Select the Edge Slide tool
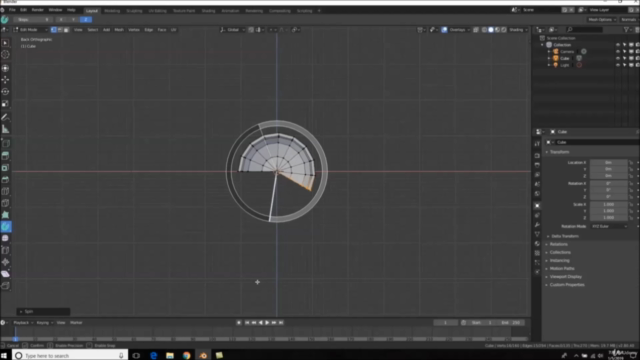The image size is (640, 360). (x=5, y=250)
